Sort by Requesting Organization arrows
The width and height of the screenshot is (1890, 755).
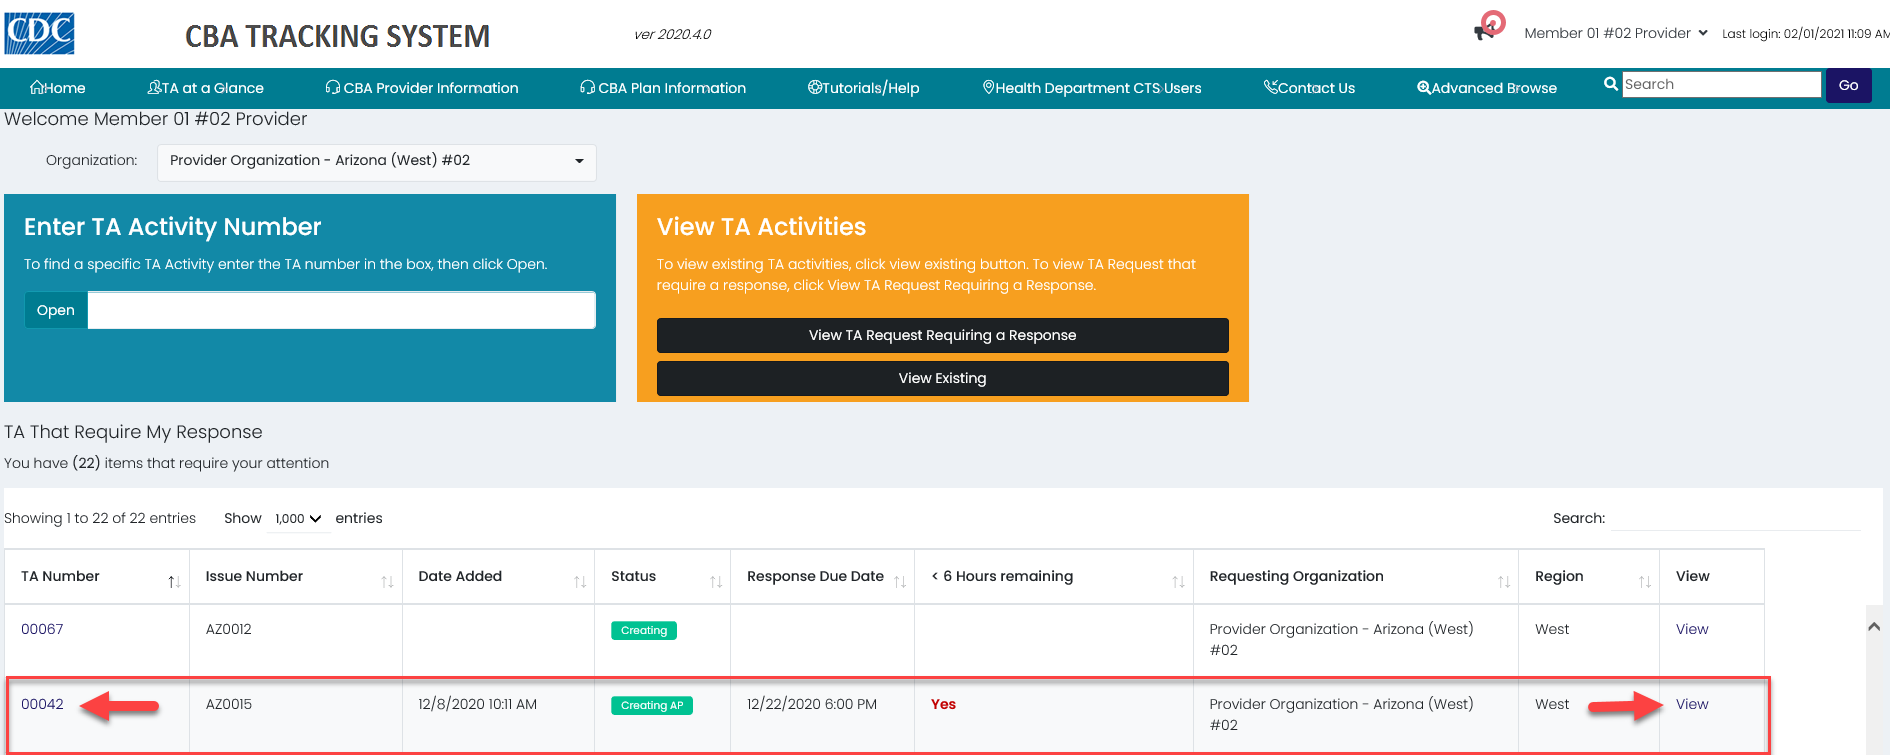1503,581
